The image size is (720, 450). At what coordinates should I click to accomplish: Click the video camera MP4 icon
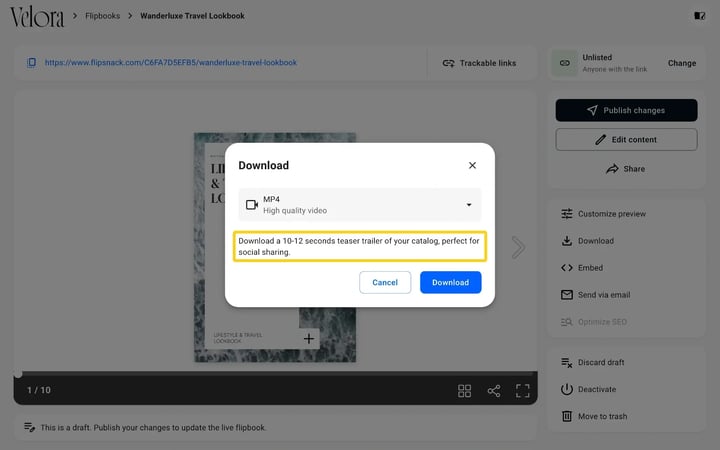point(252,205)
